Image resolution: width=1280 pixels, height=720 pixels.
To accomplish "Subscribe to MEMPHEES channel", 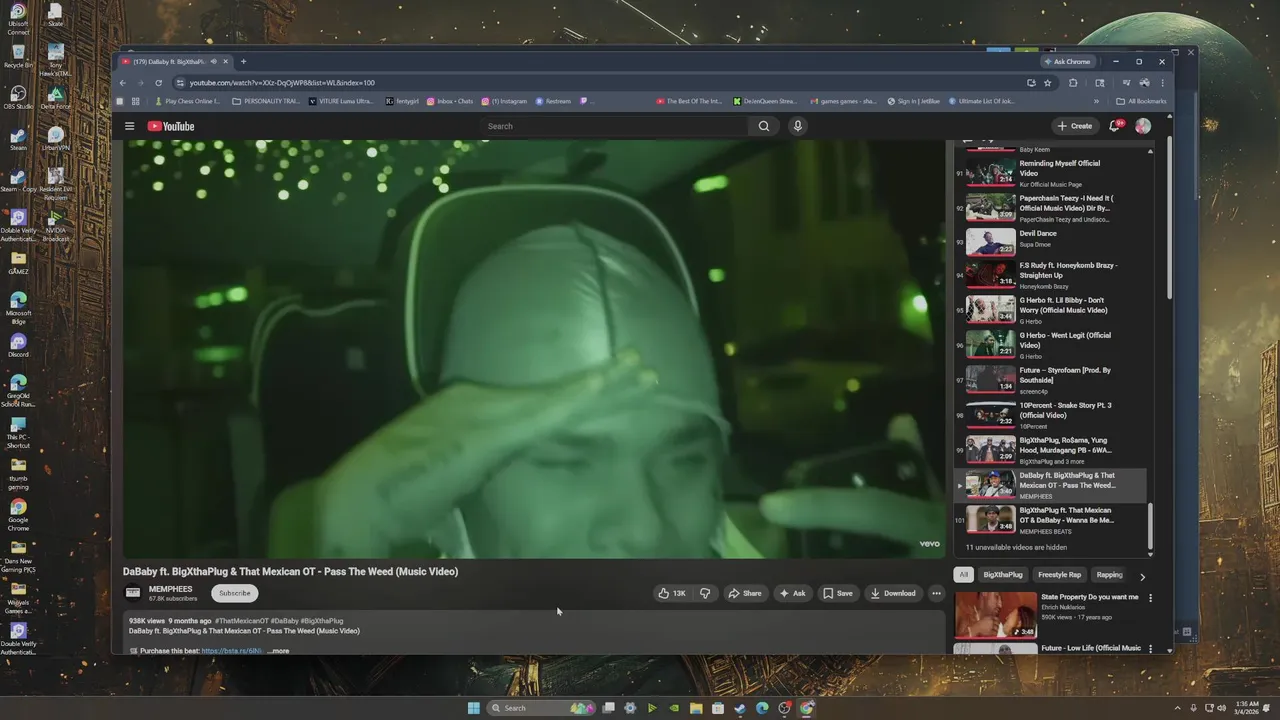I will click(235, 593).
